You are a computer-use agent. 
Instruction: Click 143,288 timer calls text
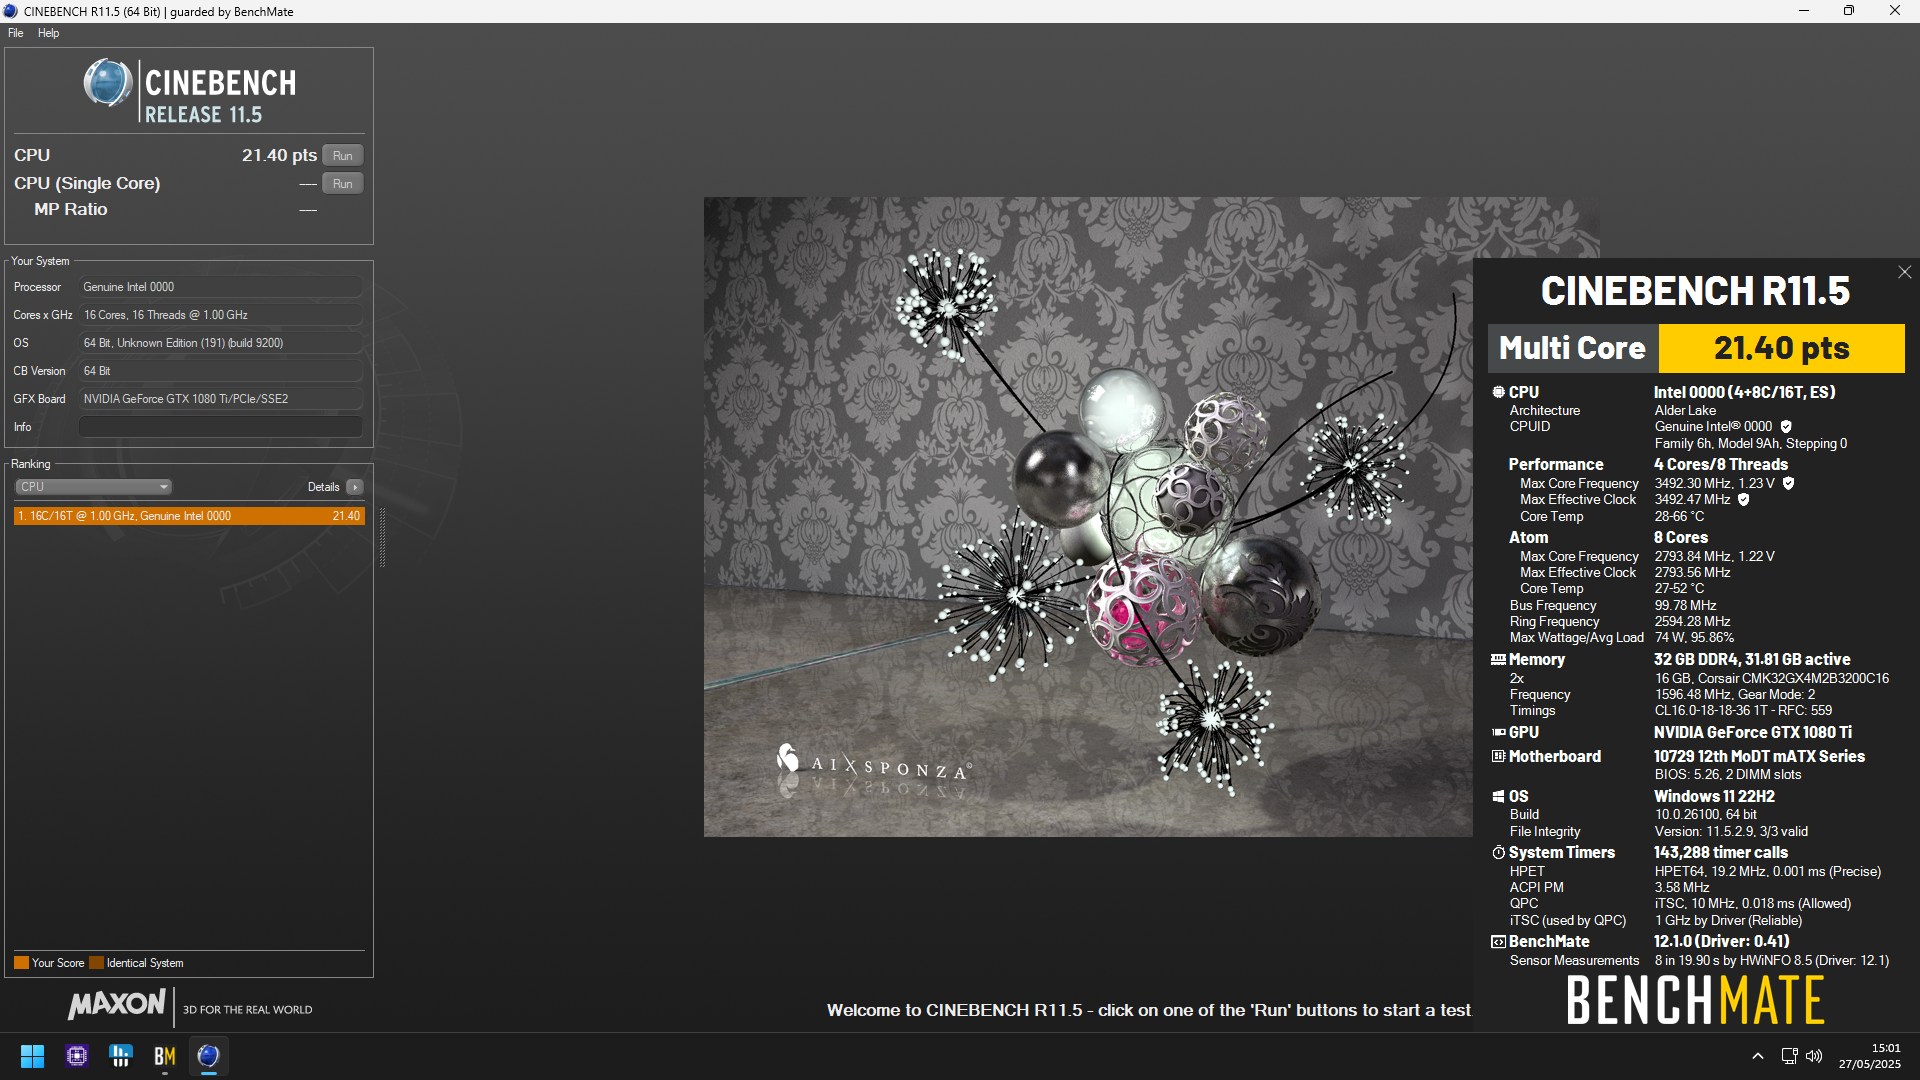(x=1720, y=853)
